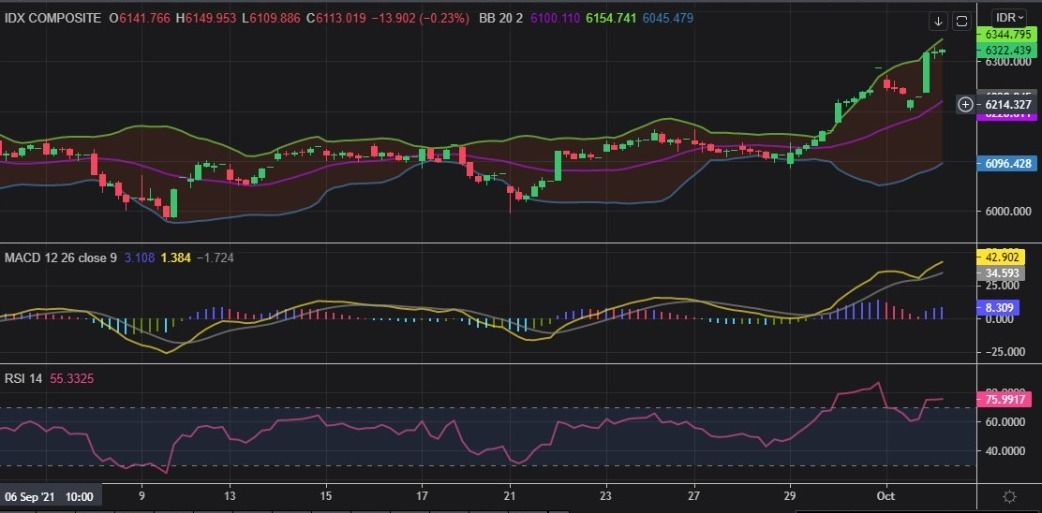Click the open value O6141.766
Screen dimensions: 1042x513
click(x=140, y=19)
